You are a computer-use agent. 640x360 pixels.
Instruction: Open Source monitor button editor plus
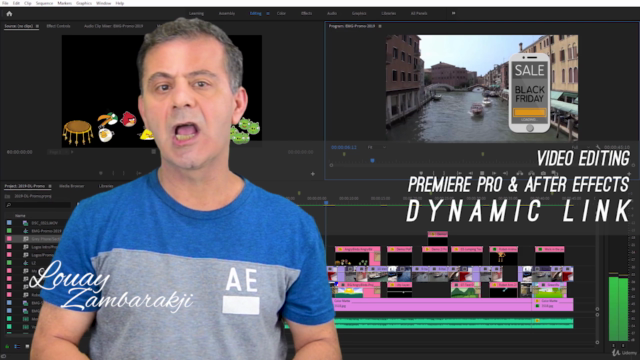[313, 174]
